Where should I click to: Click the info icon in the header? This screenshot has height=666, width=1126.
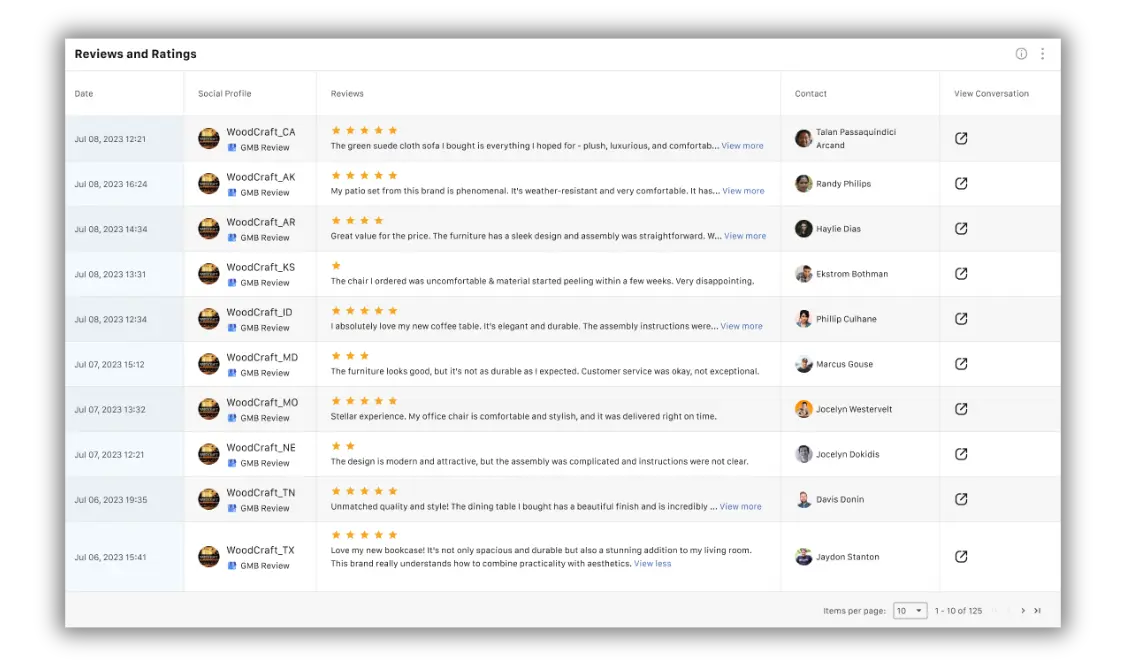1021,54
